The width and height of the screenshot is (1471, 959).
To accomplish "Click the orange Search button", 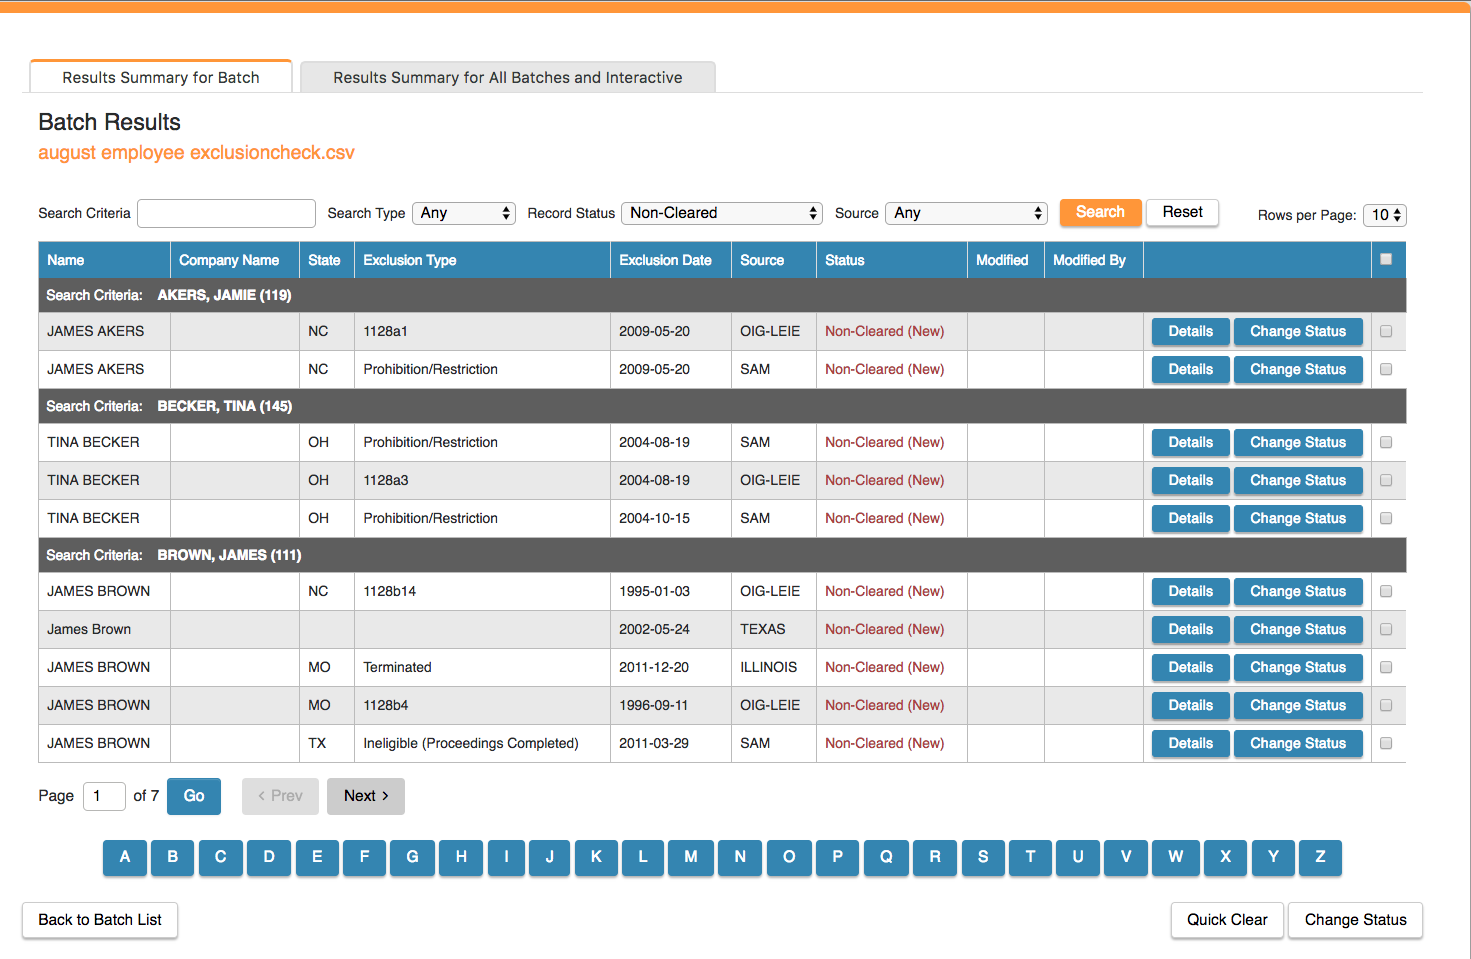I will coord(1100,212).
